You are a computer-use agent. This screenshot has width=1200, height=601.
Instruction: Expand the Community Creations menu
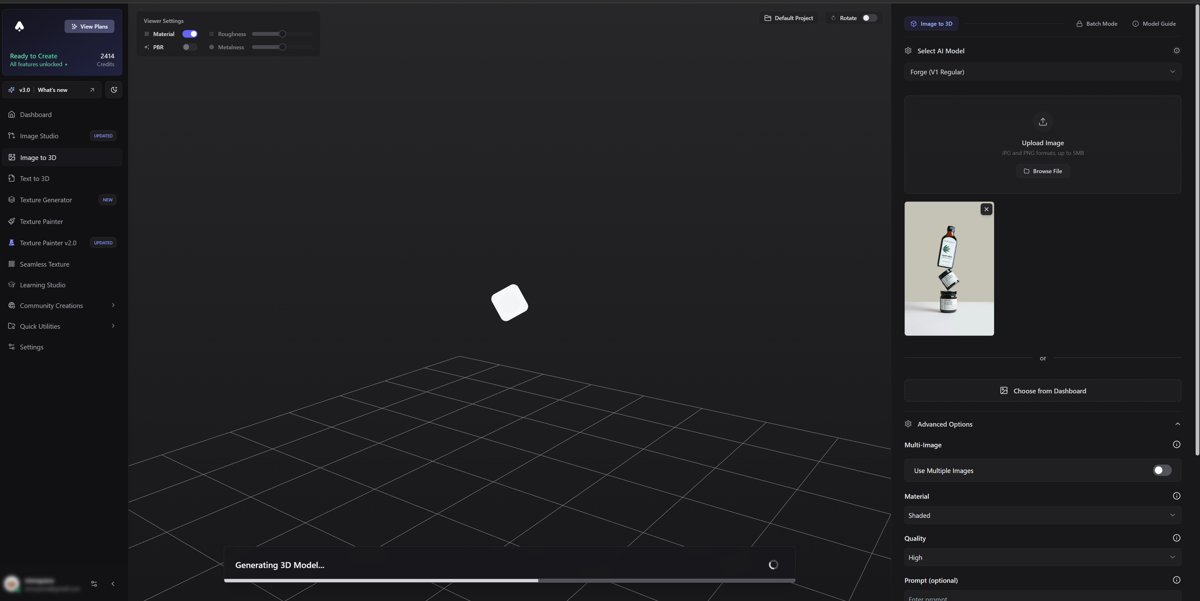61,306
